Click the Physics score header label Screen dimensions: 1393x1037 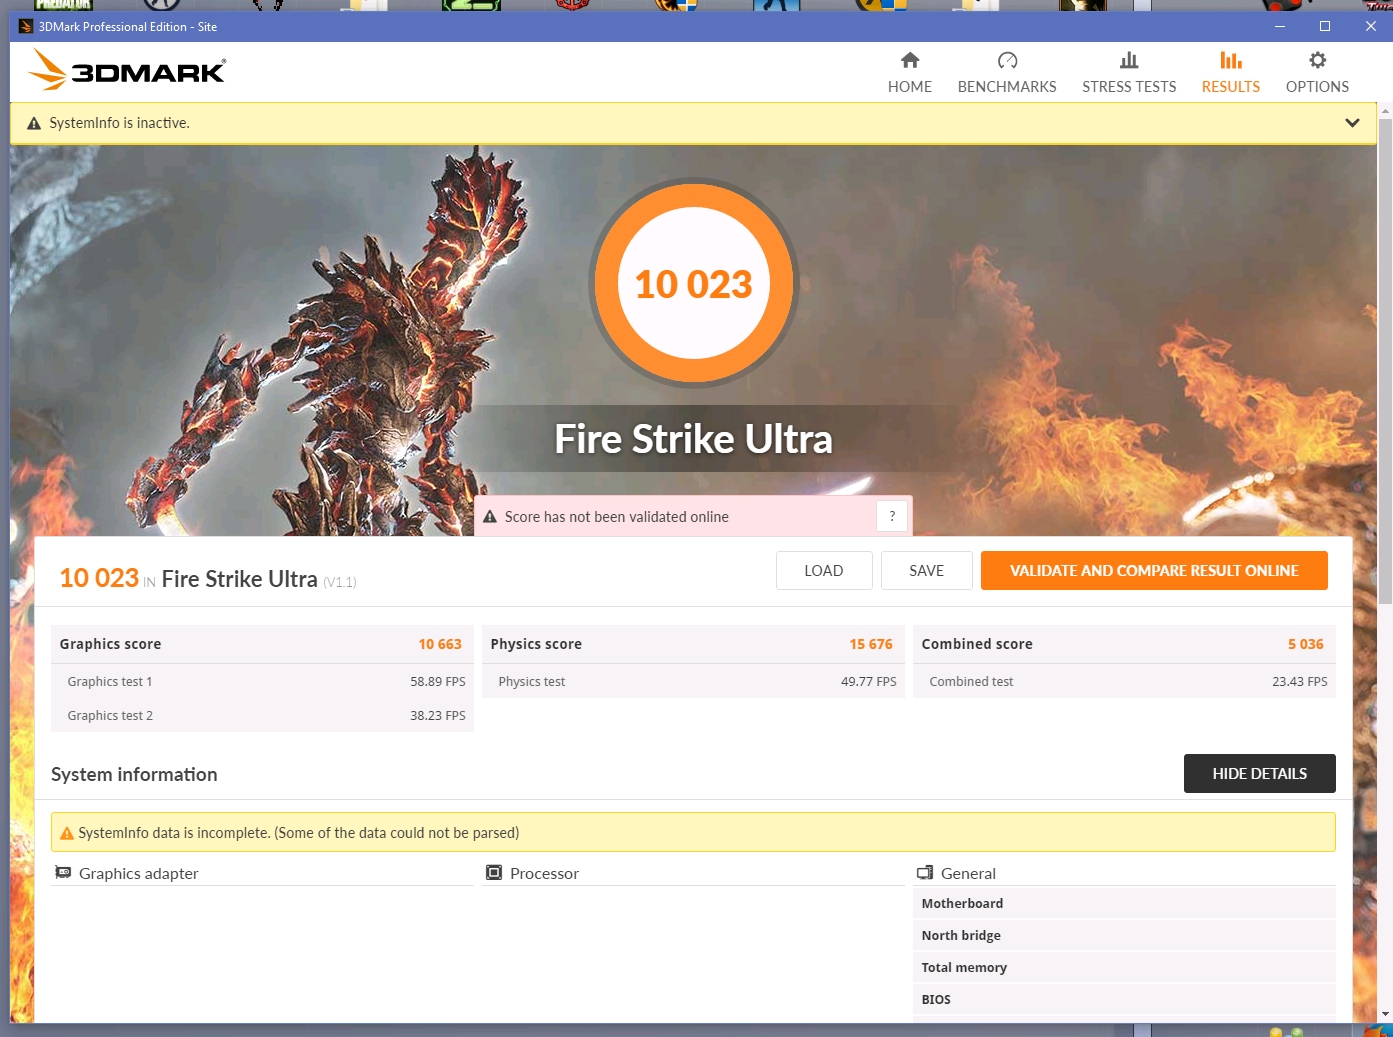pos(536,644)
